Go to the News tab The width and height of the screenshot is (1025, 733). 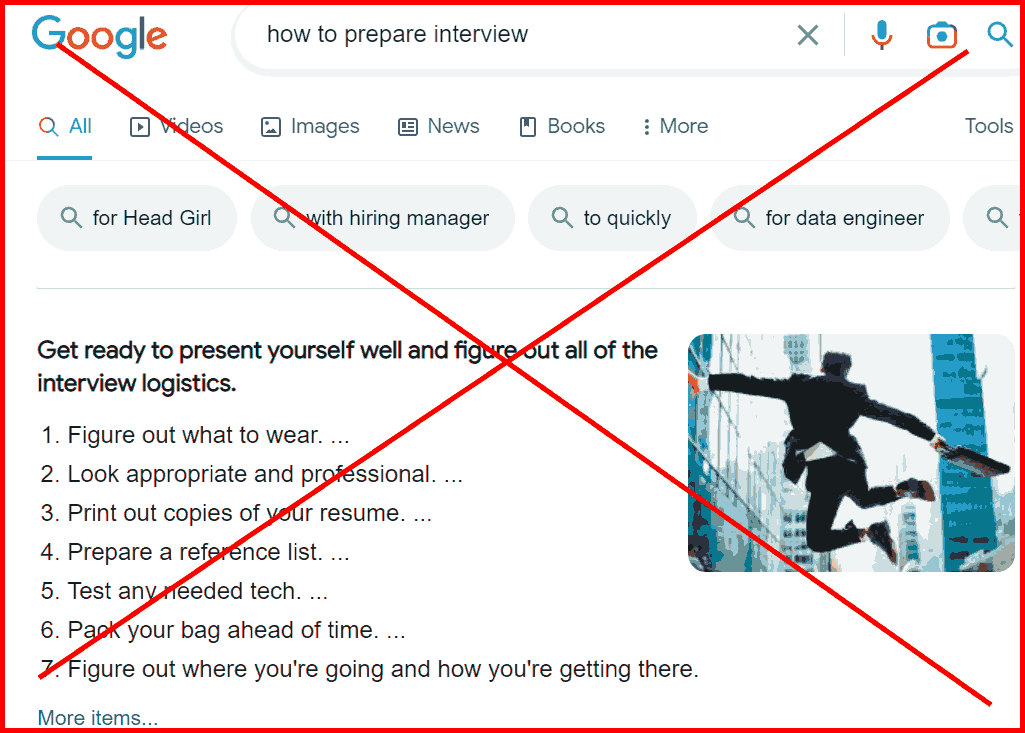click(439, 126)
